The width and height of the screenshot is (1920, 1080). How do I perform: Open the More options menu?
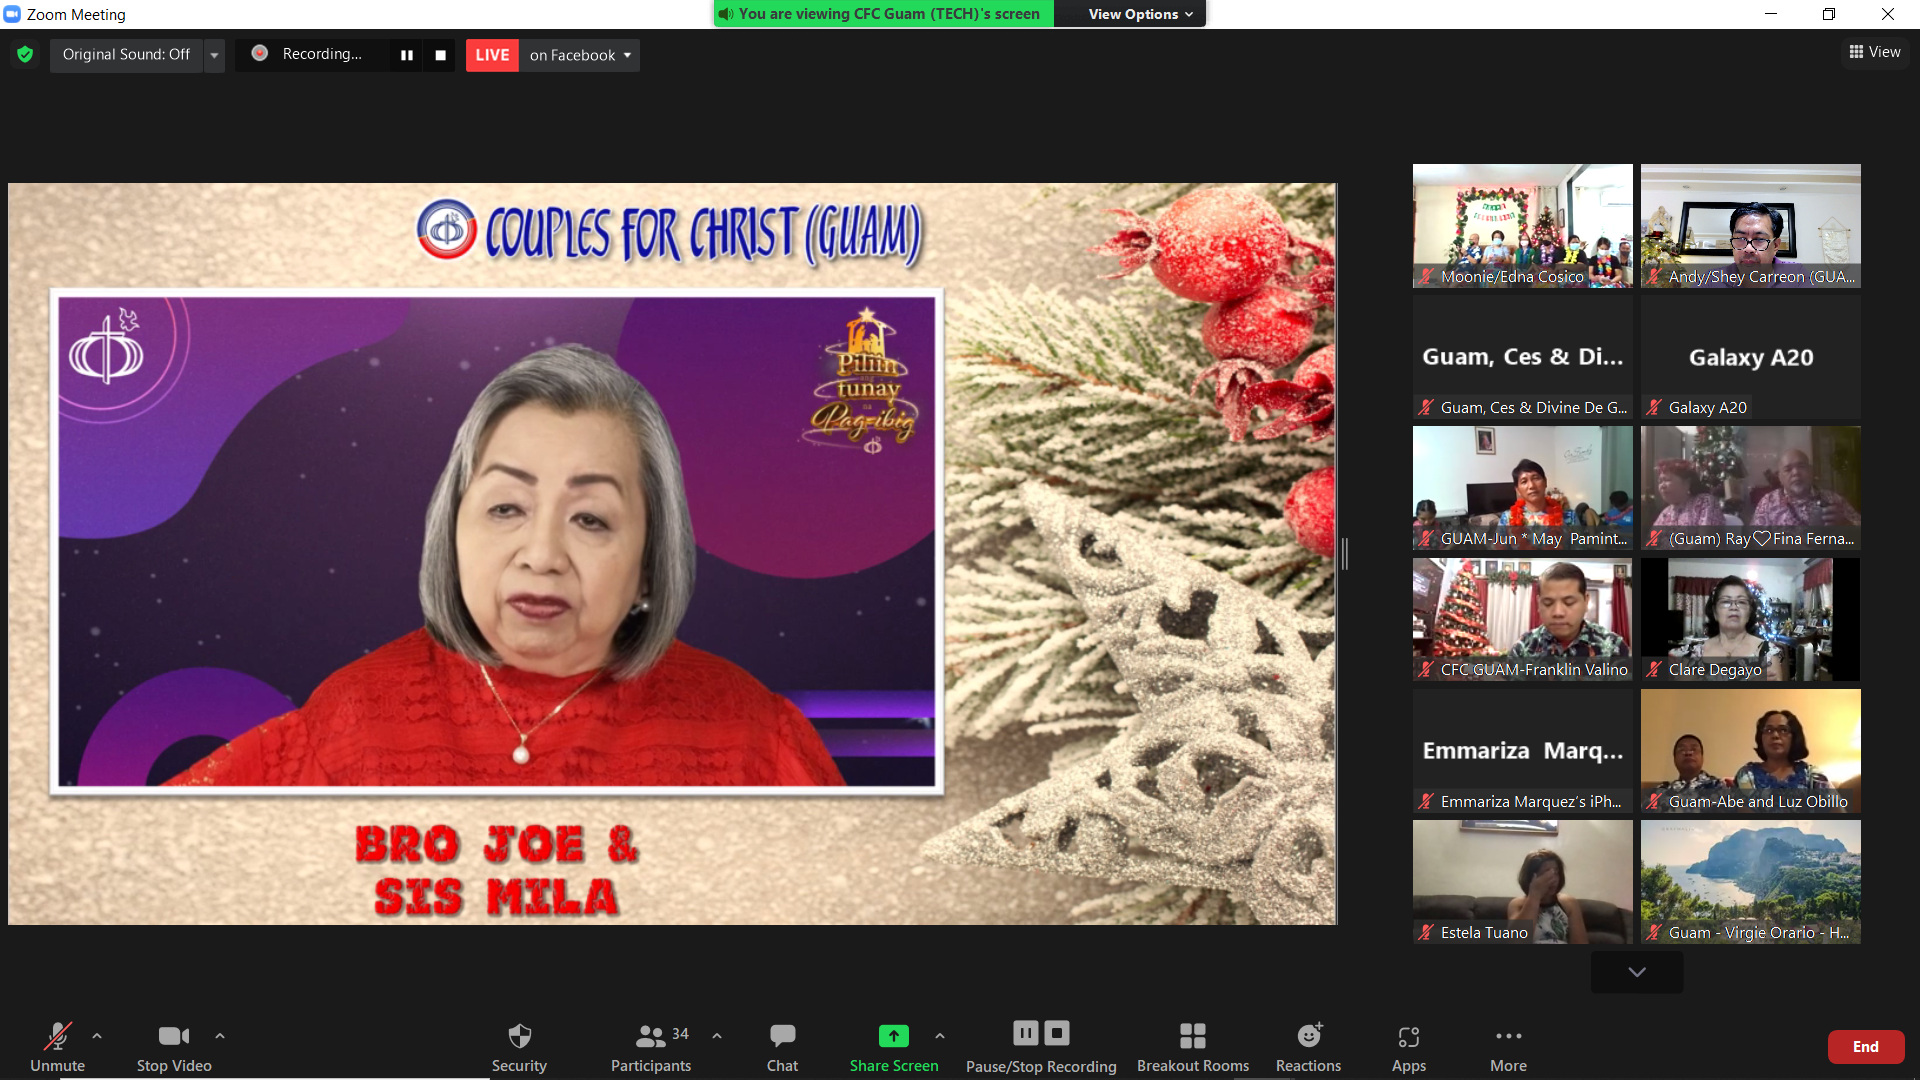(1508, 1046)
